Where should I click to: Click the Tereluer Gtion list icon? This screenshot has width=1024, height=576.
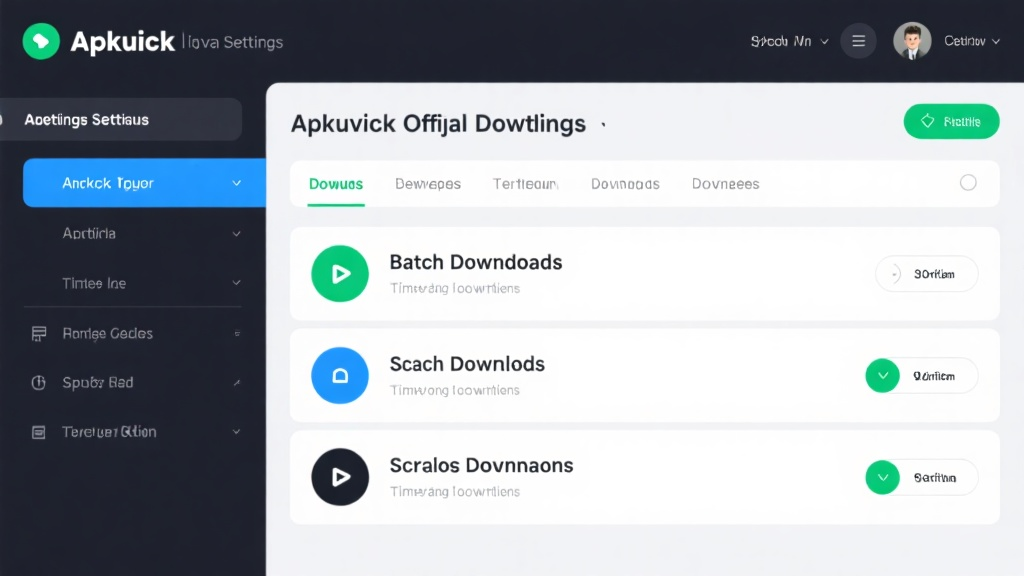tap(38, 432)
